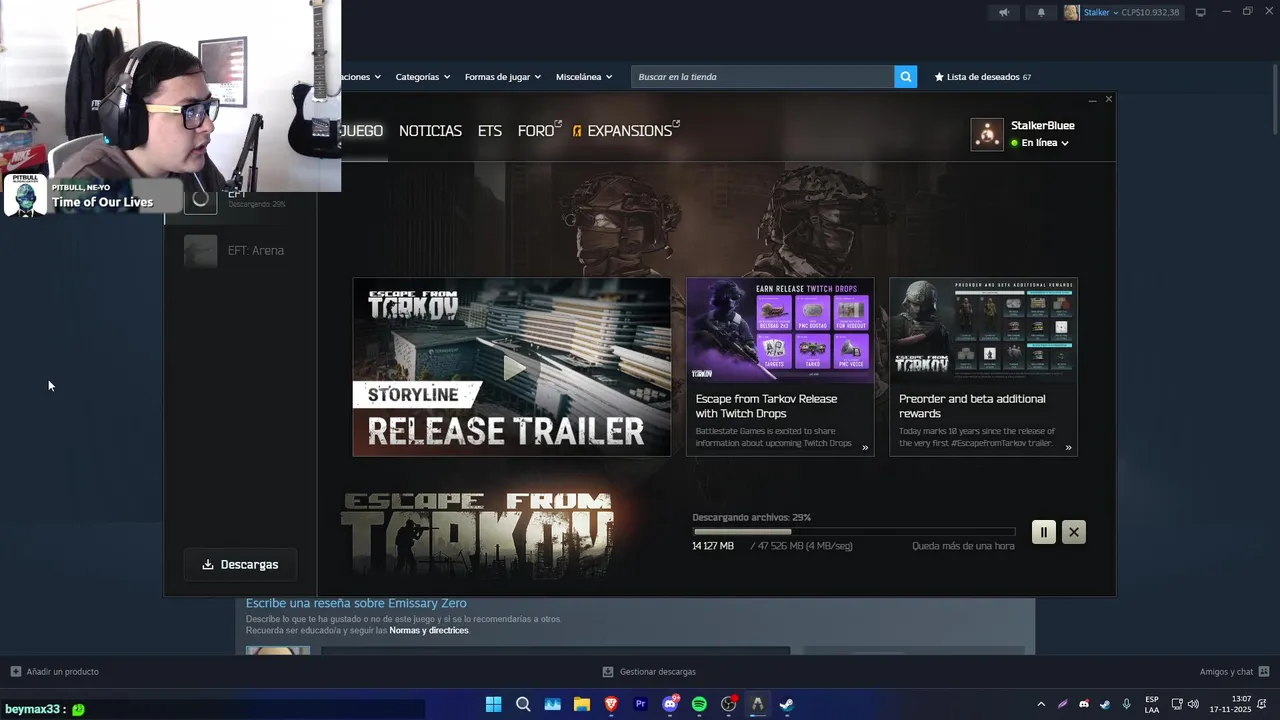Screen dimensions: 1280x720
Task: Open Brave browser from the taskbar
Action: [611, 704]
